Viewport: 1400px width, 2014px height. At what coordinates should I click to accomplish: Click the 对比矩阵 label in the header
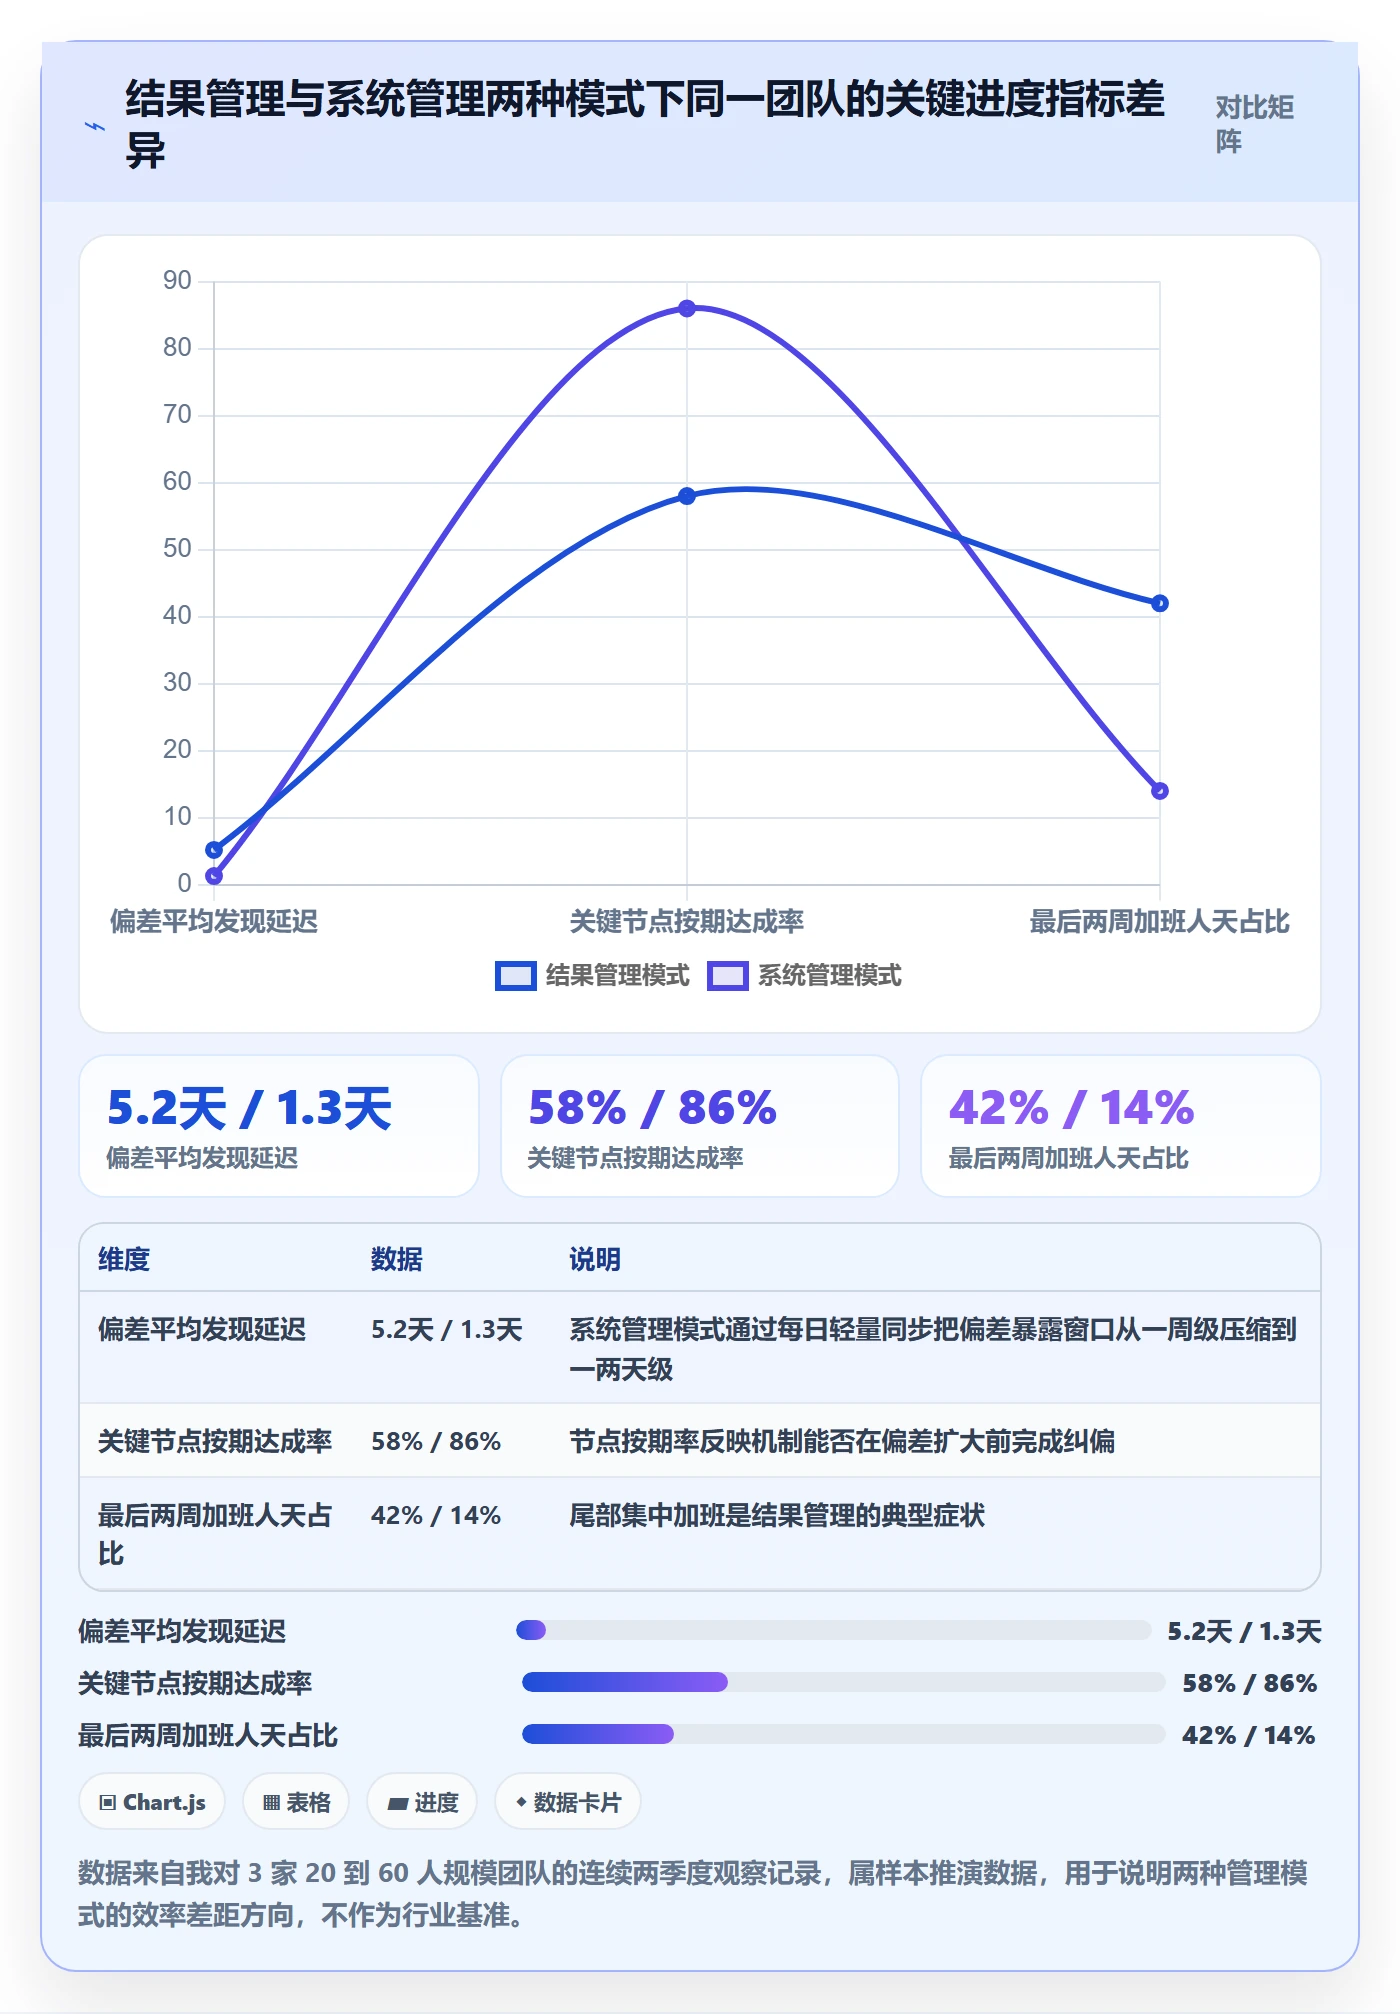coord(1255,124)
